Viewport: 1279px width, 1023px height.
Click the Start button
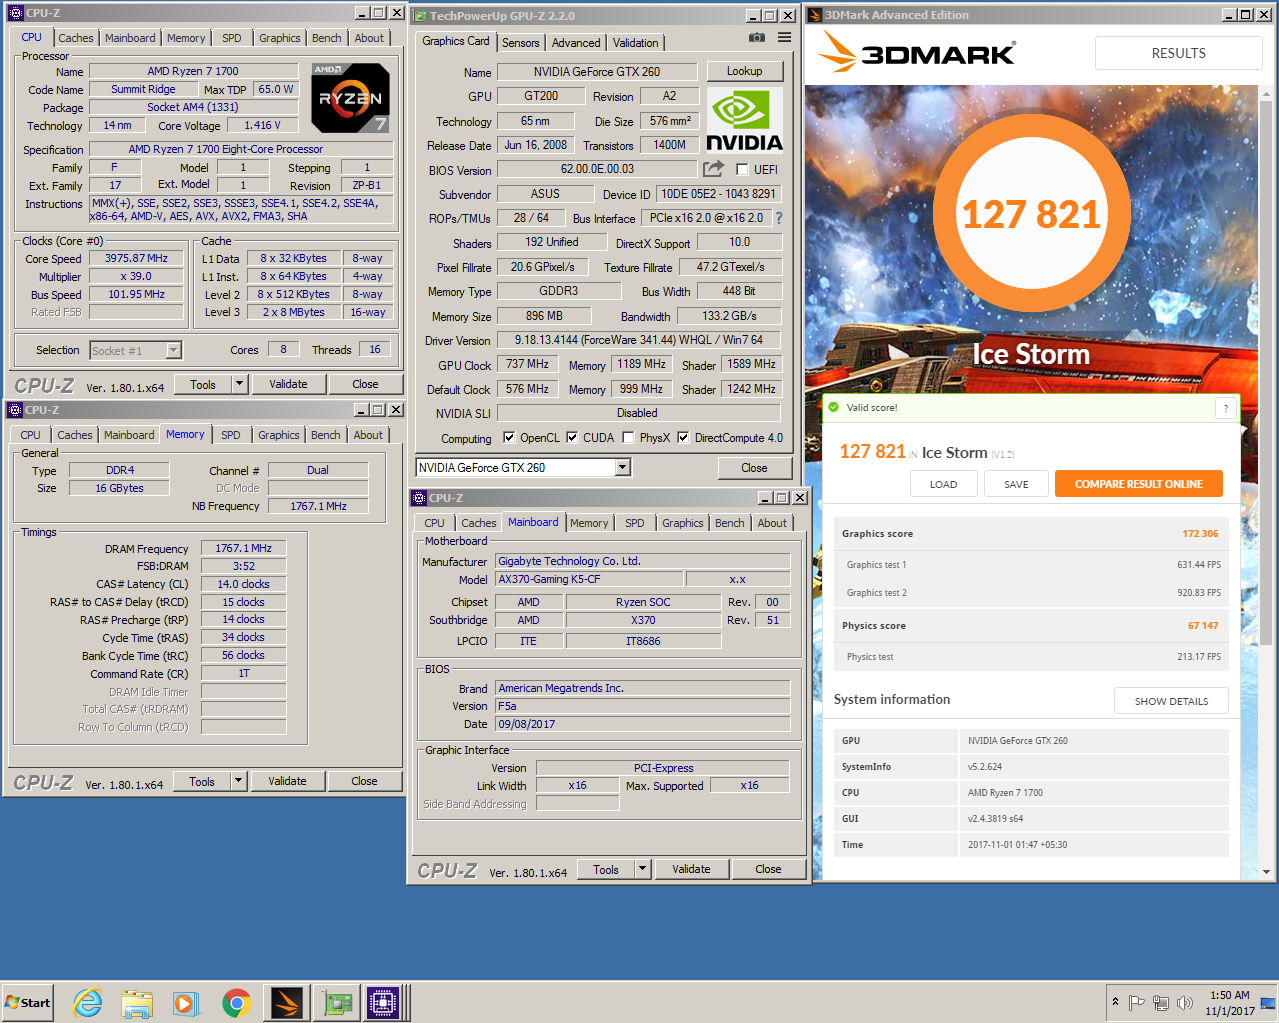[28, 1003]
